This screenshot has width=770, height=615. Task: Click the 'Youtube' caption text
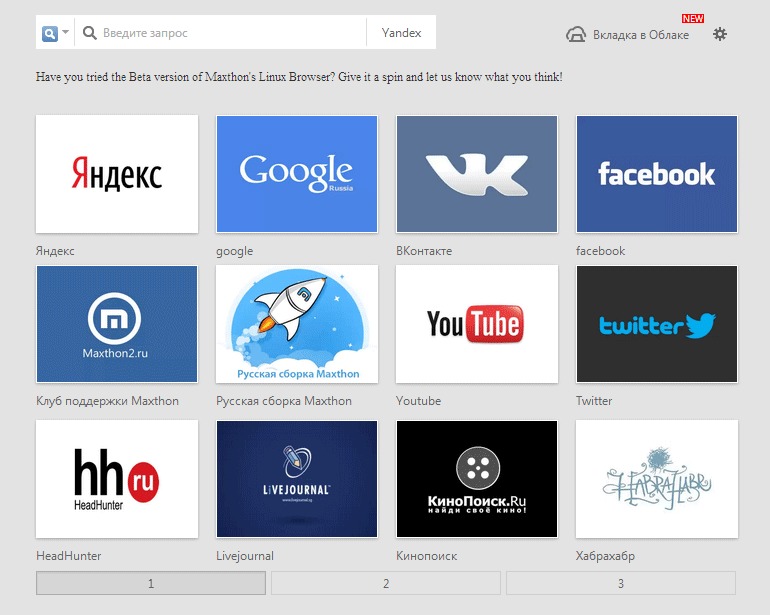pos(418,401)
